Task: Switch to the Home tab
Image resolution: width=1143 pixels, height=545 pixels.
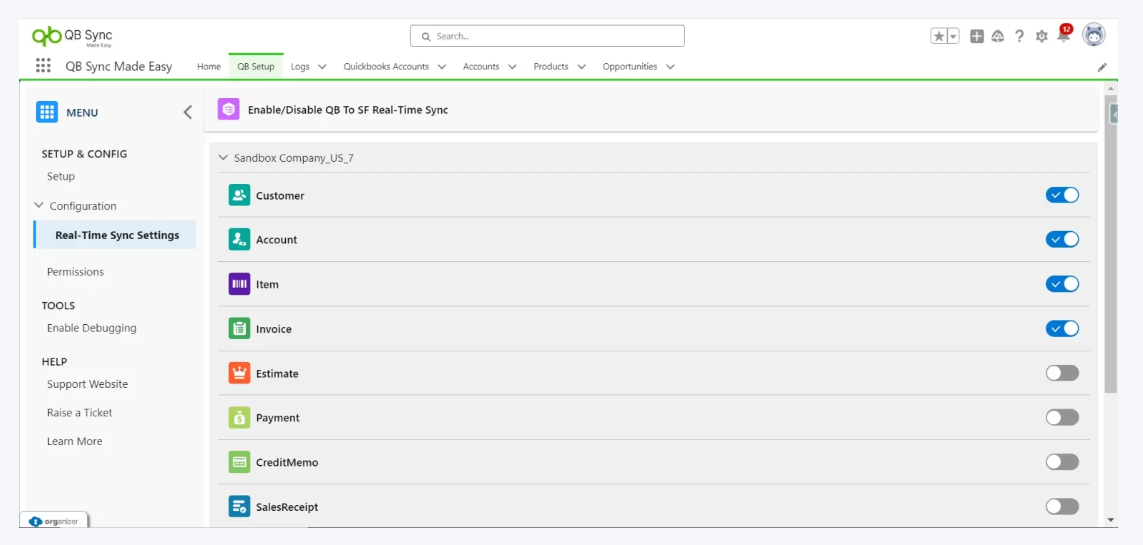Action: point(208,67)
